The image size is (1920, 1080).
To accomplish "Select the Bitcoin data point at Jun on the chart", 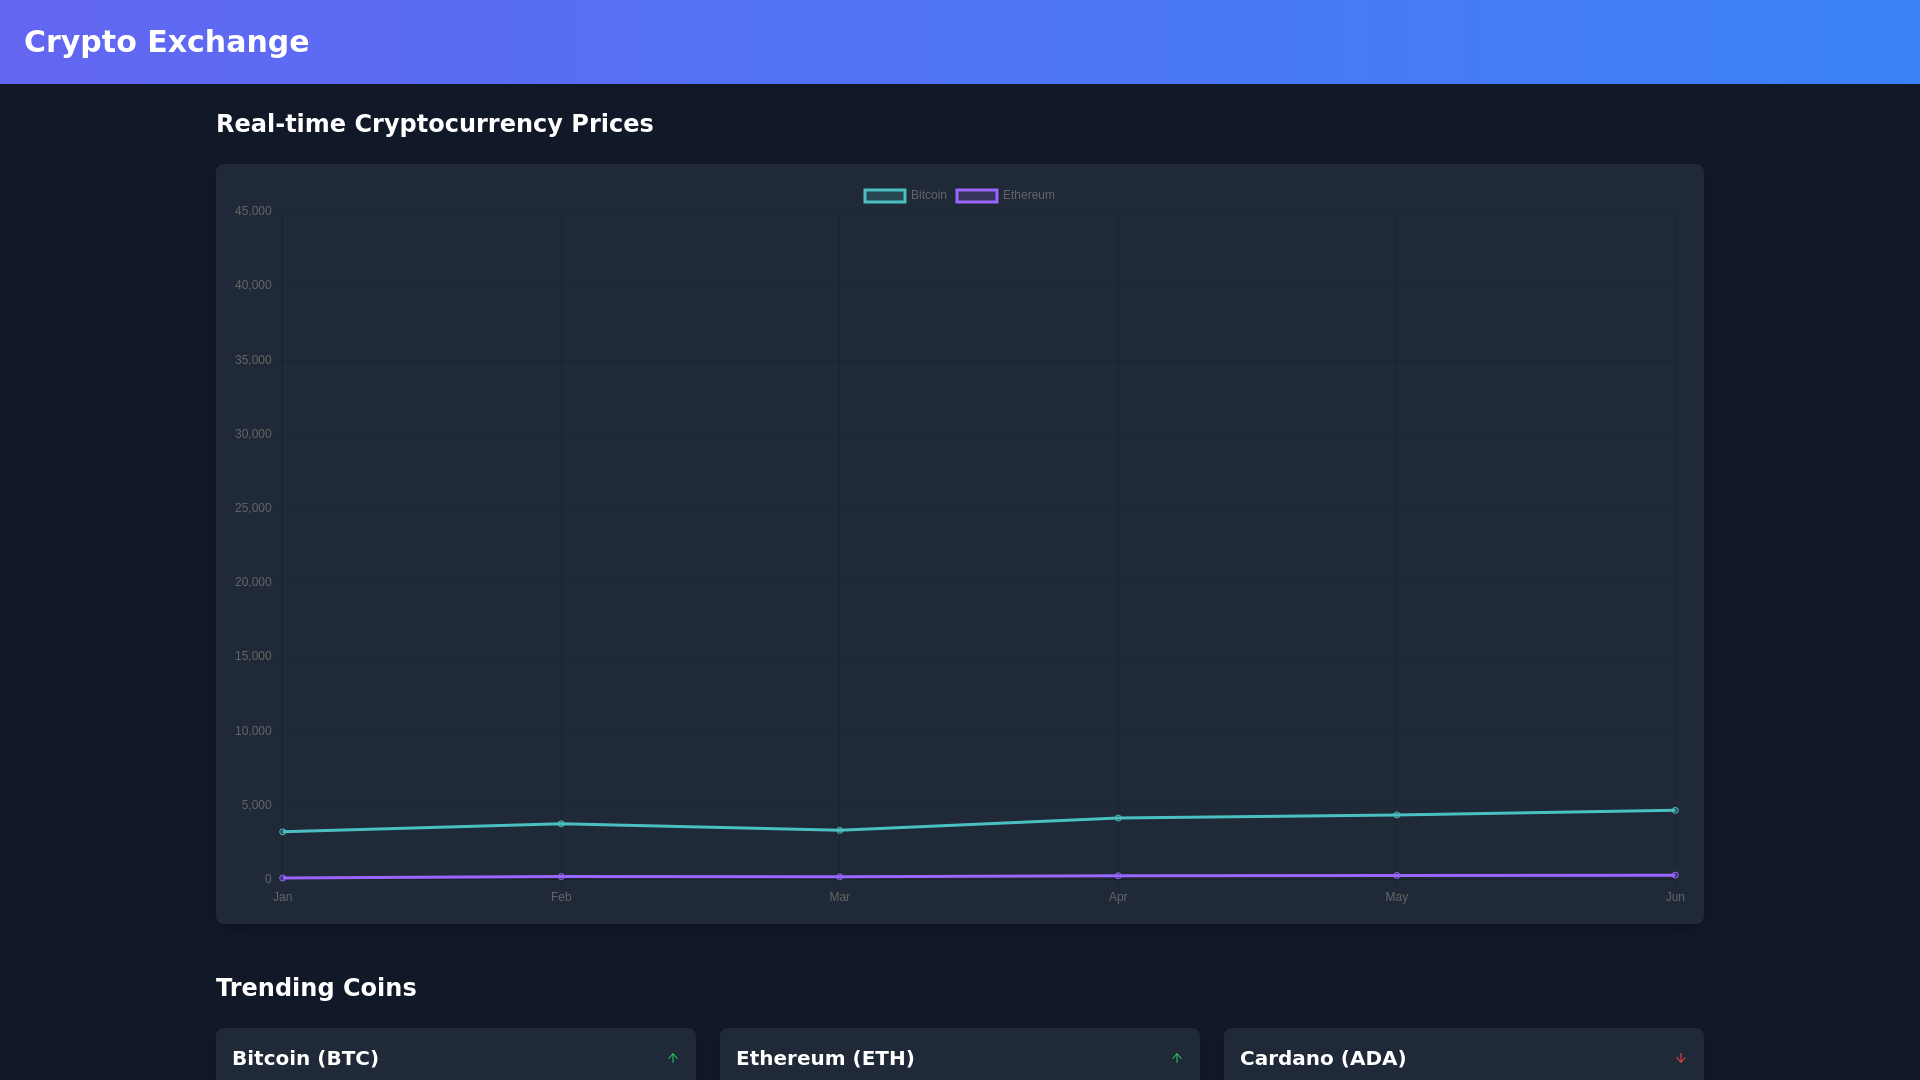I will coord(1676,809).
